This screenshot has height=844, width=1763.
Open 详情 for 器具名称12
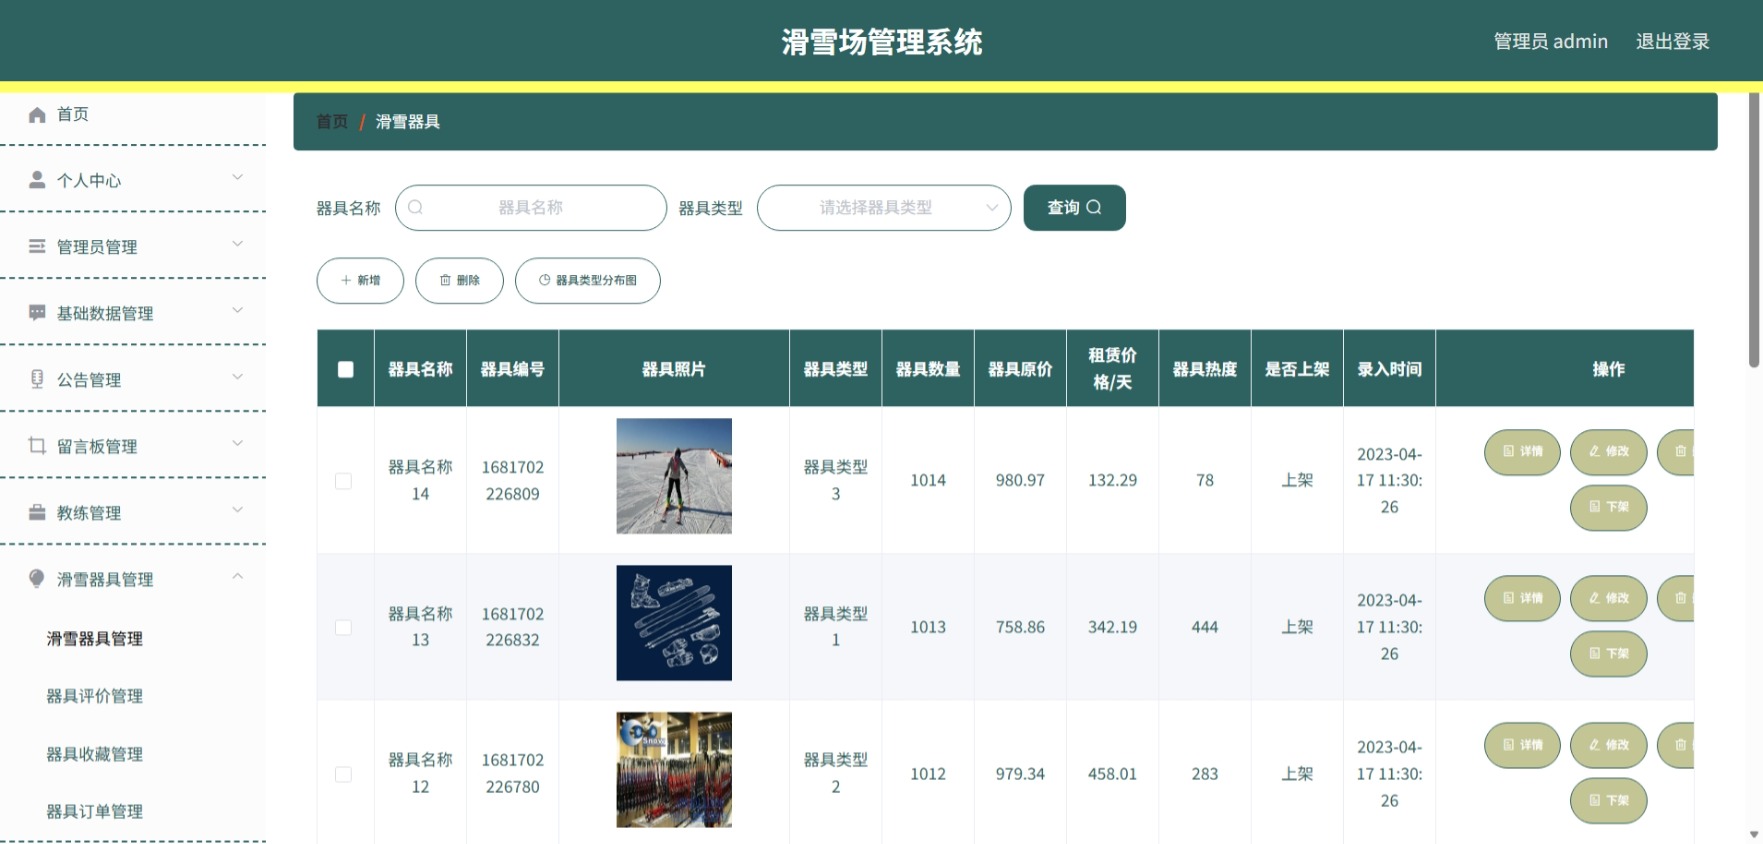tap(1522, 745)
